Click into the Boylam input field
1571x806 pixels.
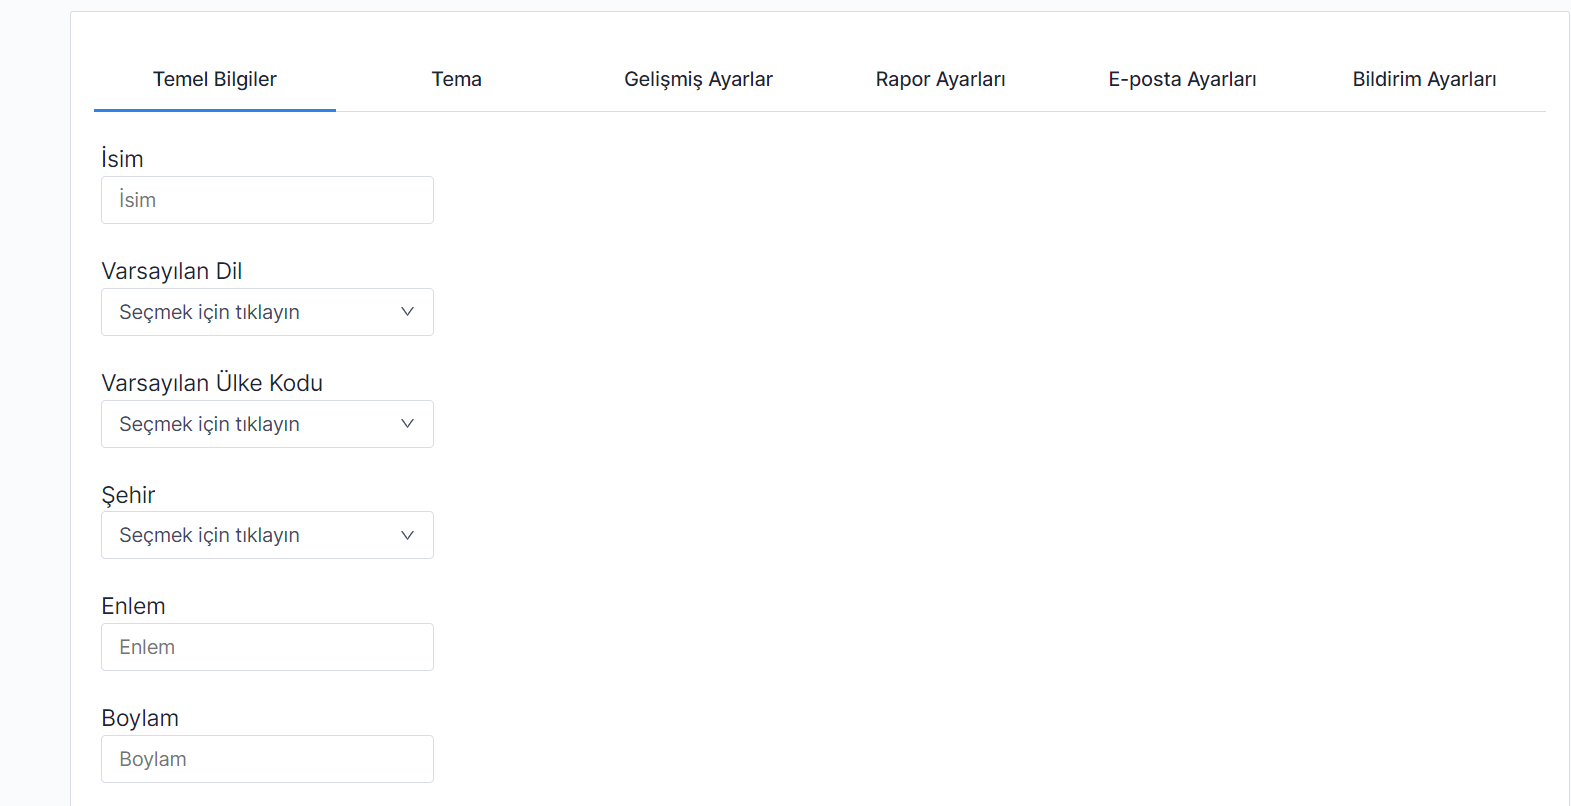[267, 759]
